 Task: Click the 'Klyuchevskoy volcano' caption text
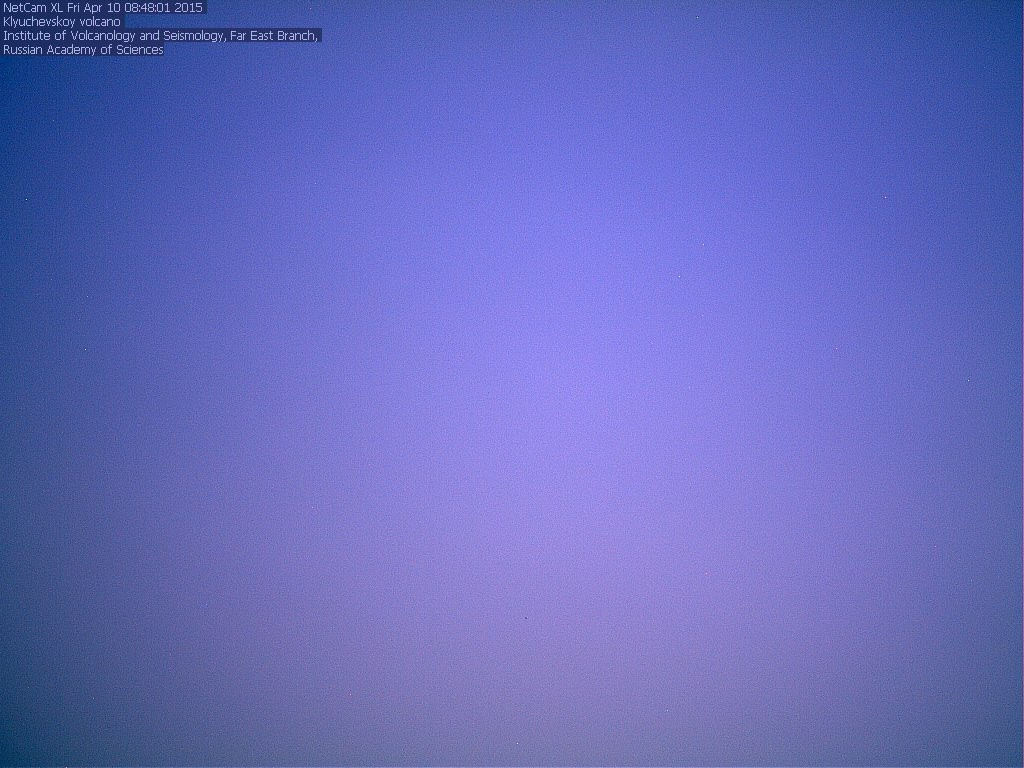pyautogui.click(x=62, y=22)
